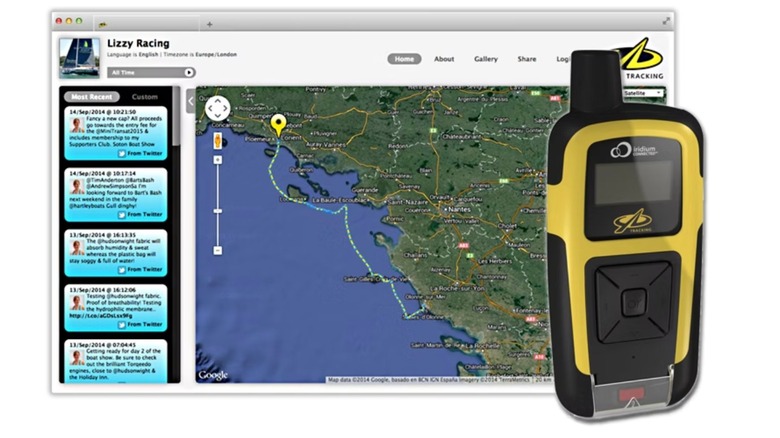
Task: Open the About page
Action: click(x=444, y=59)
